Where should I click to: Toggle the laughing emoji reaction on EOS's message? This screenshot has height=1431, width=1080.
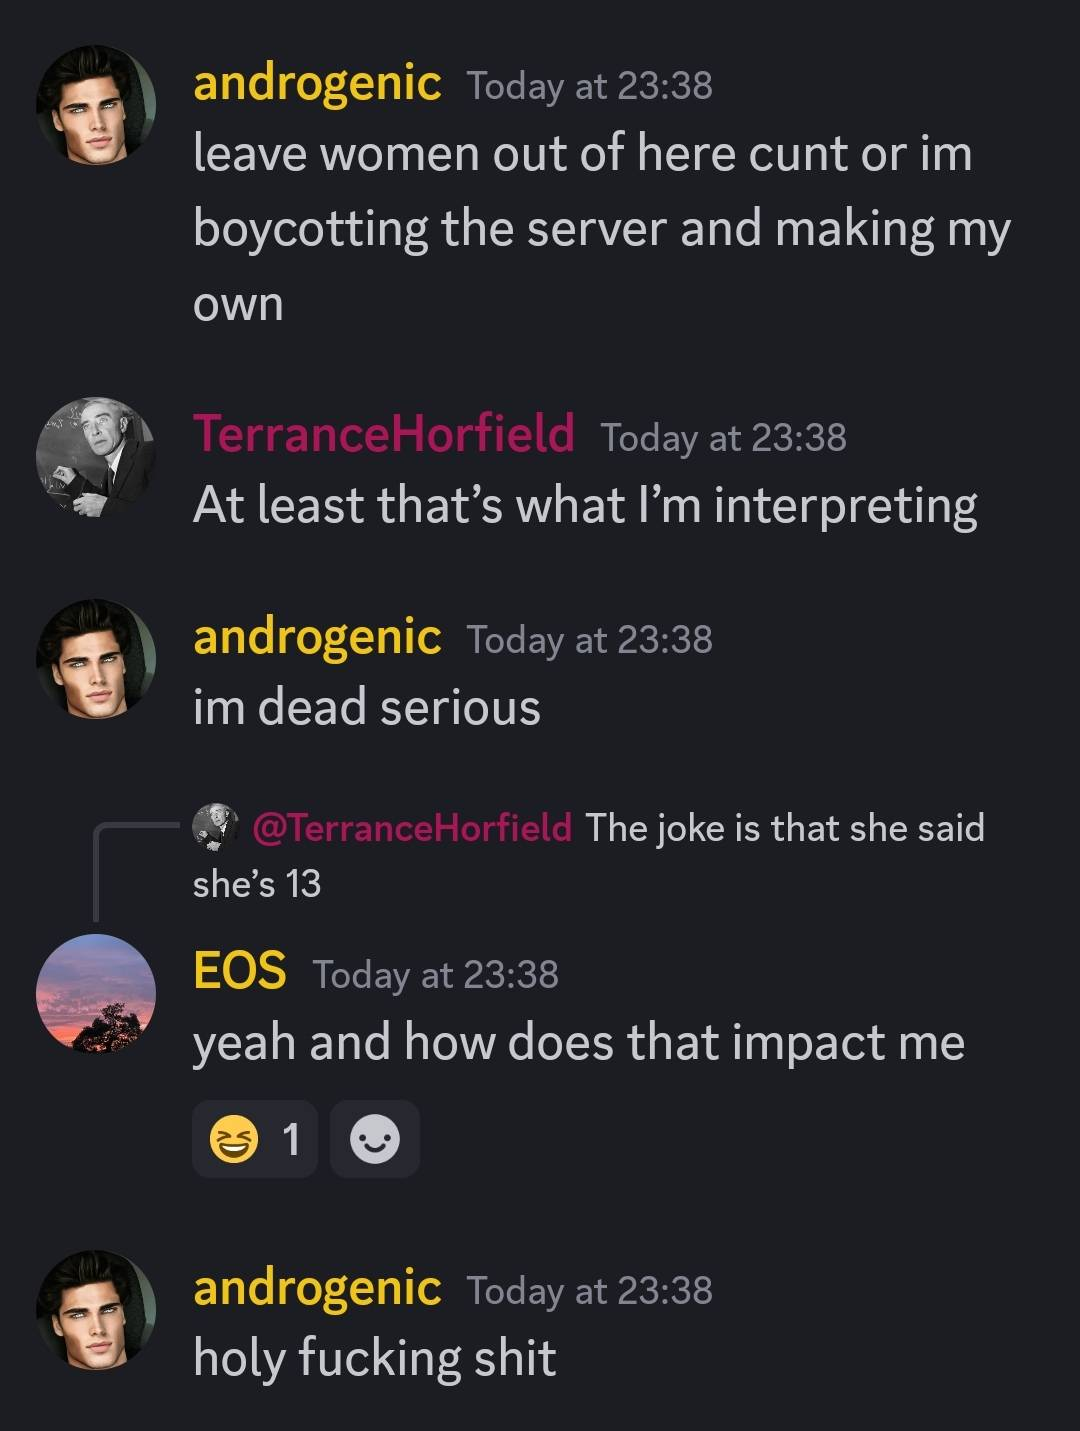point(254,1139)
